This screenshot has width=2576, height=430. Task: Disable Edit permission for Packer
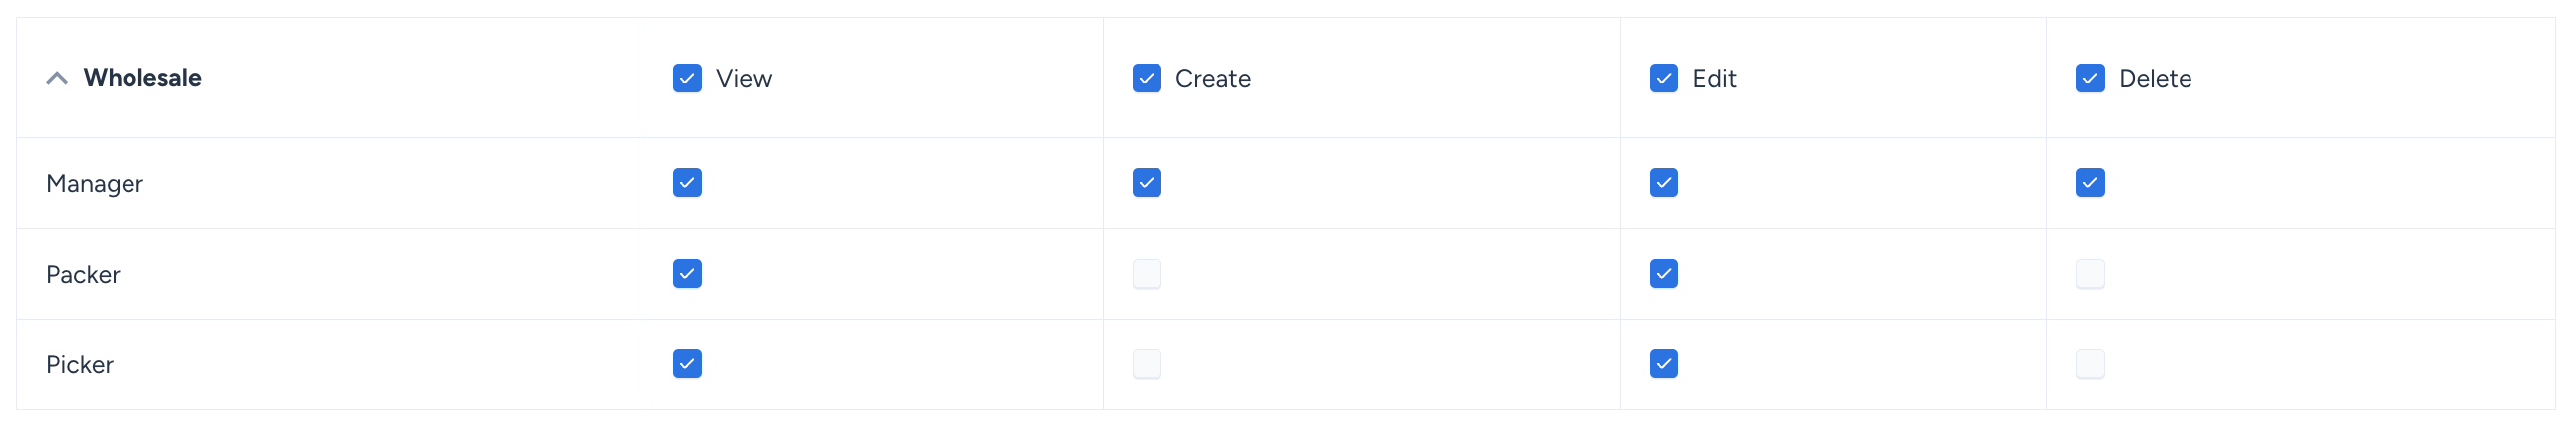(1663, 274)
